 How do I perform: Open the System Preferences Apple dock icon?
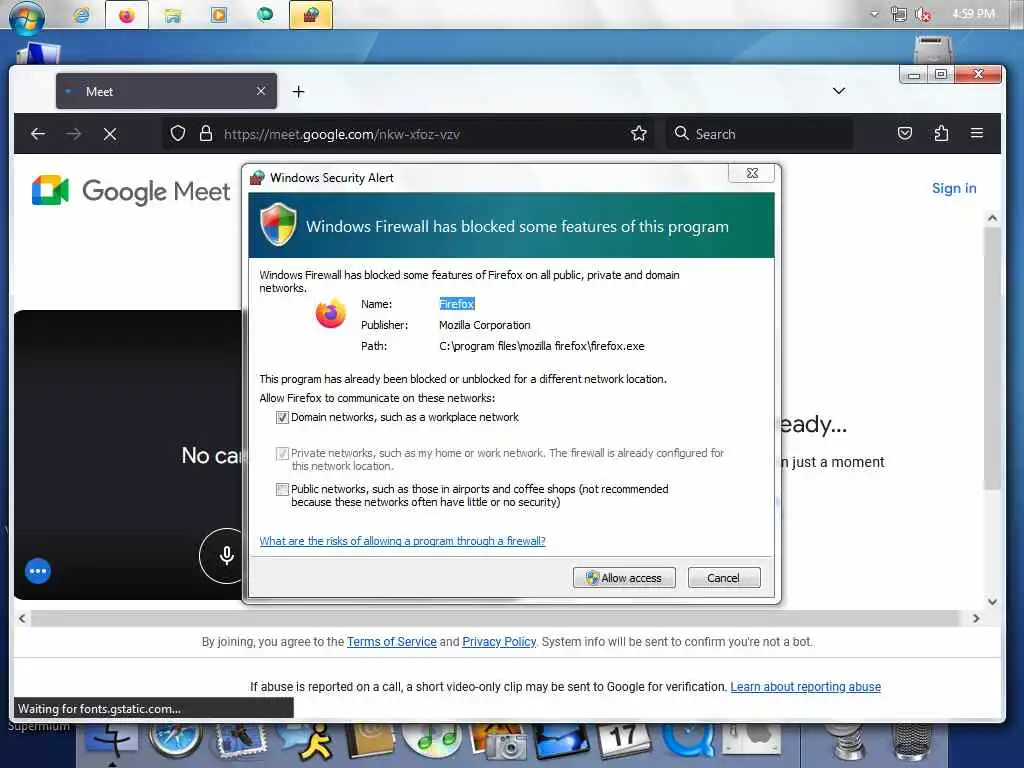752,741
